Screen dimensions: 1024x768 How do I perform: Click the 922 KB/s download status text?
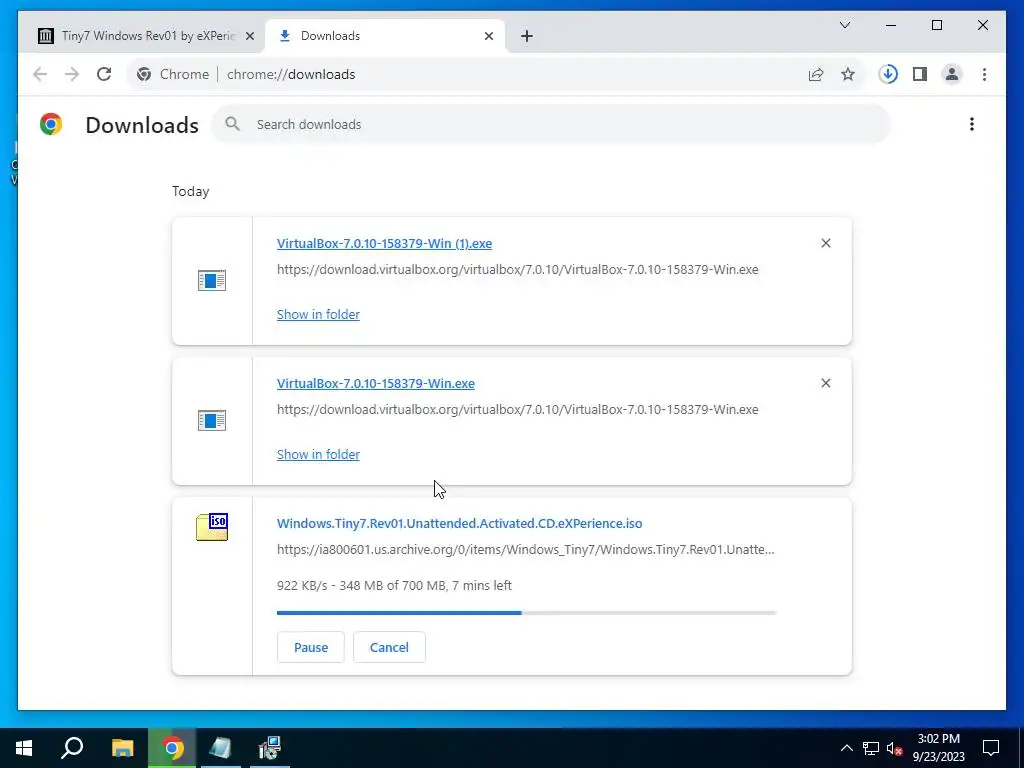tap(394, 585)
